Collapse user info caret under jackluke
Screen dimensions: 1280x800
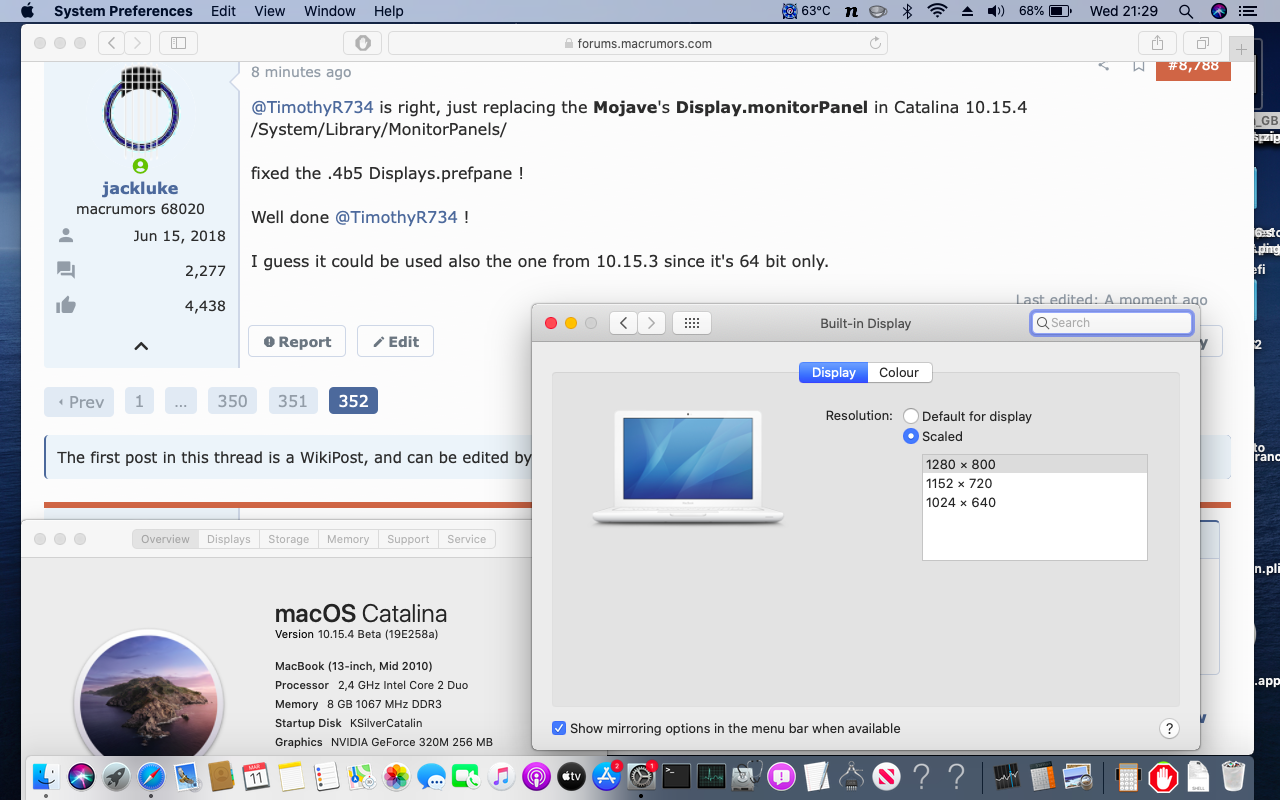(141, 346)
